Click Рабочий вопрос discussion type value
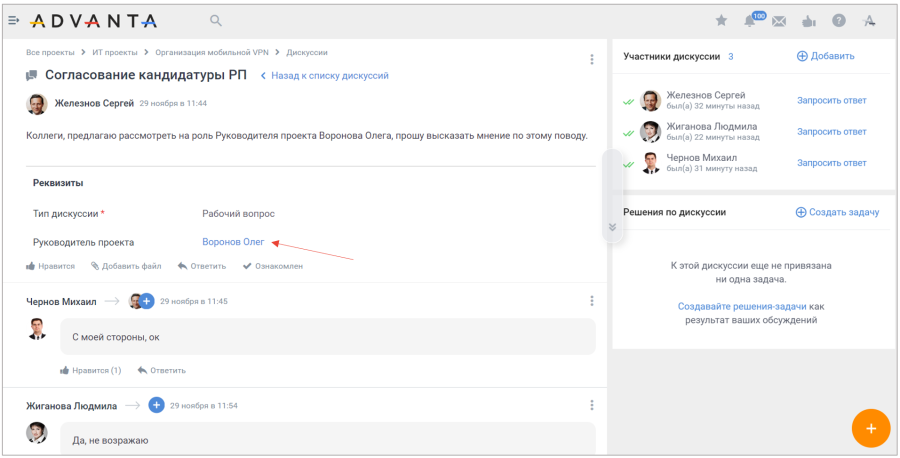 (238, 214)
